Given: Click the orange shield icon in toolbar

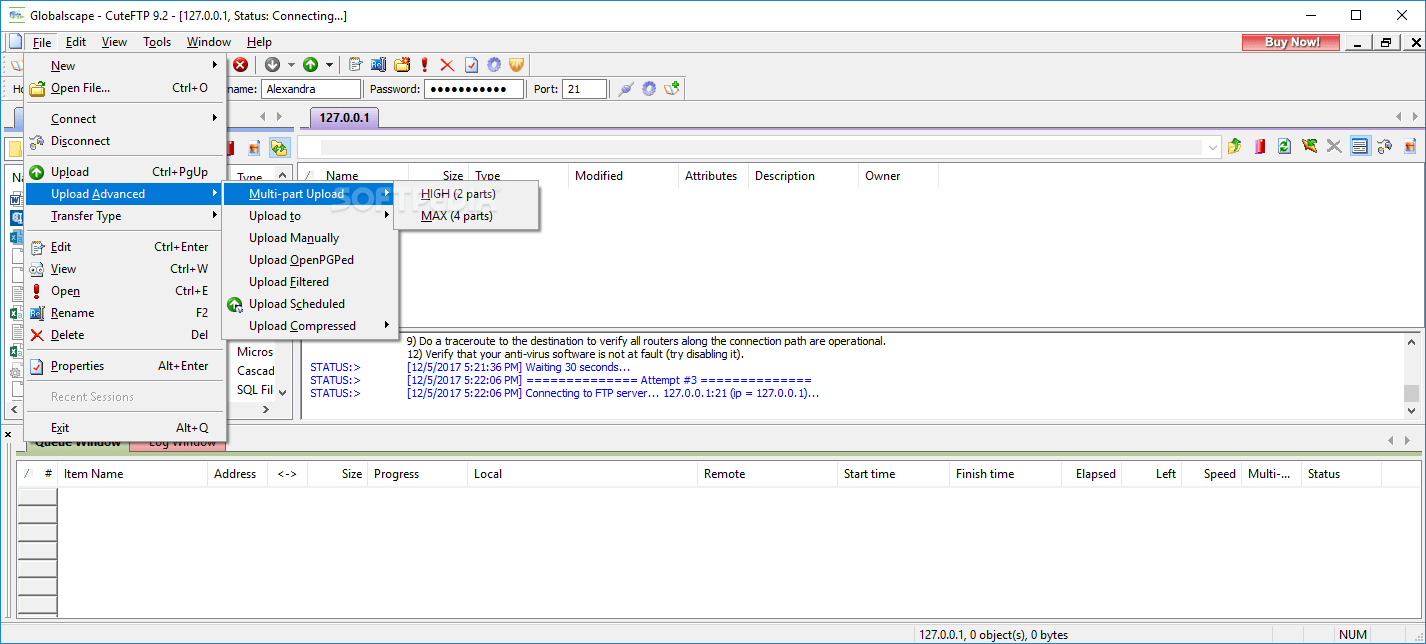Looking at the screenshot, I should pos(517,65).
